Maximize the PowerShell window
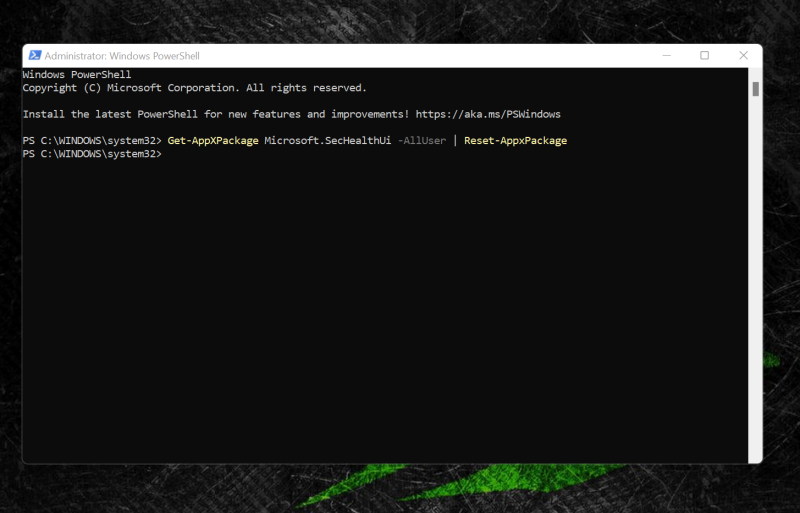The height and width of the screenshot is (513, 800). coord(704,56)
